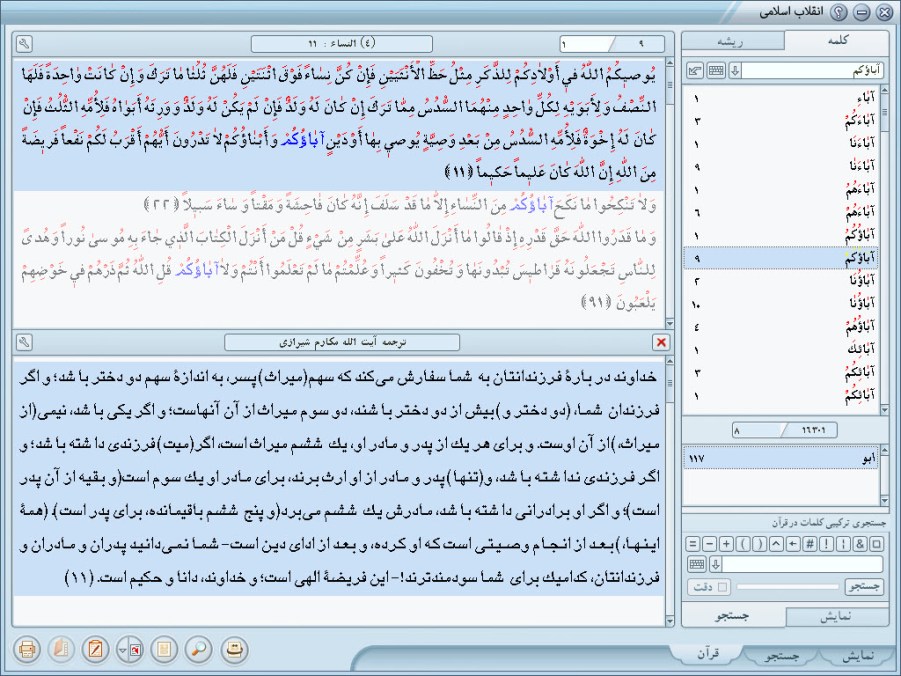Toggle the دقت checkbox
Image resolution: width=901 pixels, height=676 pixels.
pos(722,587)
